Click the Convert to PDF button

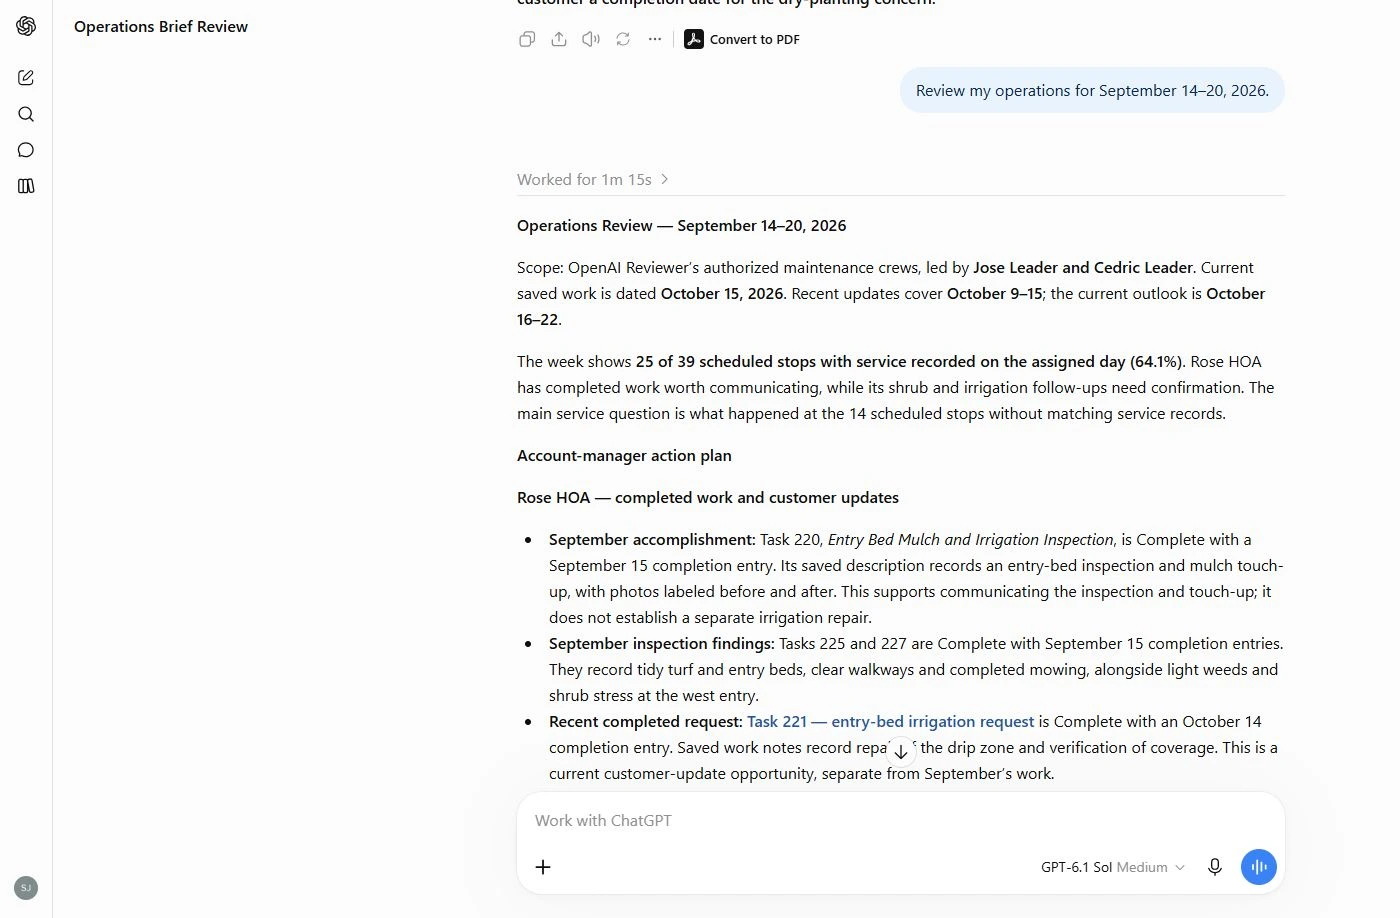tap(742, 39)
